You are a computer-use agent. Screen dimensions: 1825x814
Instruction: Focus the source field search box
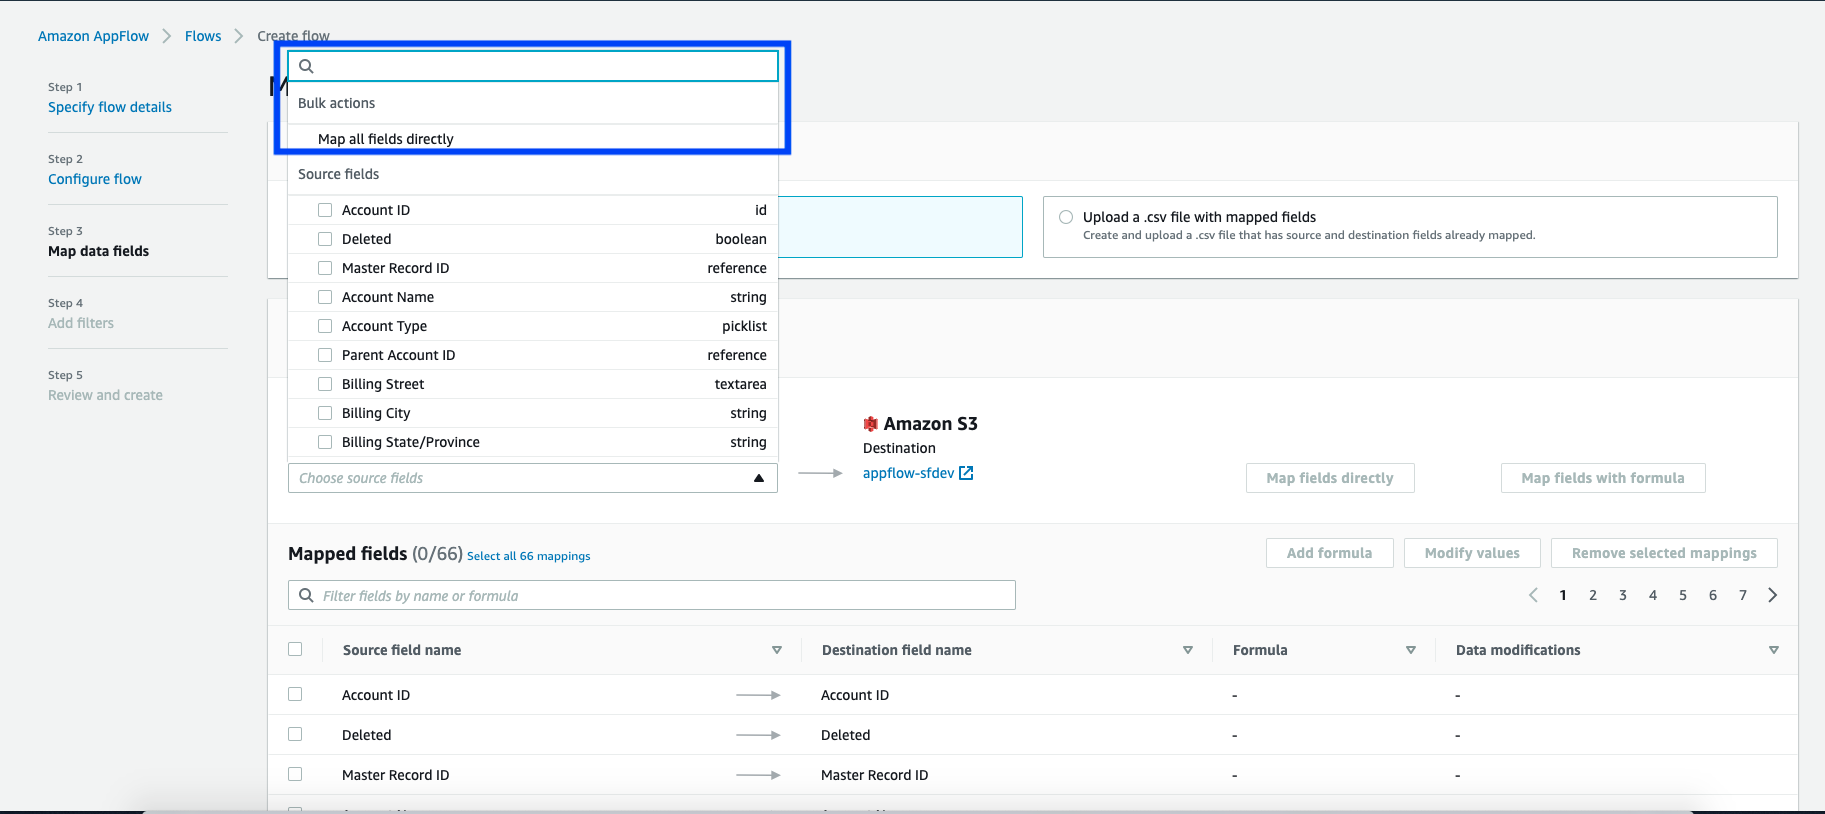[533, 66]
